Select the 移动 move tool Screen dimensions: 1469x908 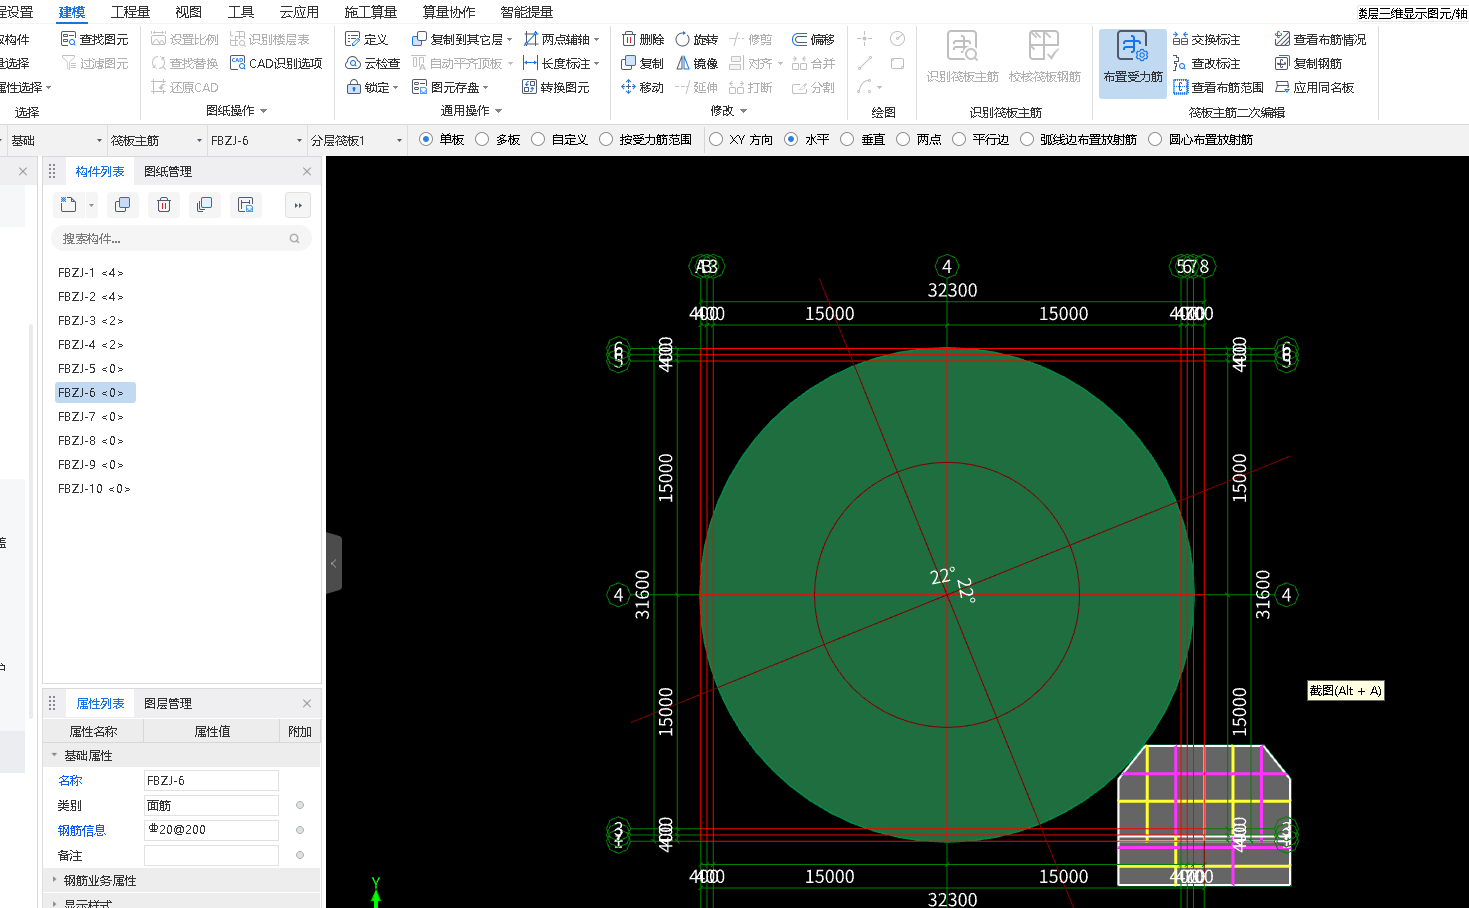pos(642,87)
